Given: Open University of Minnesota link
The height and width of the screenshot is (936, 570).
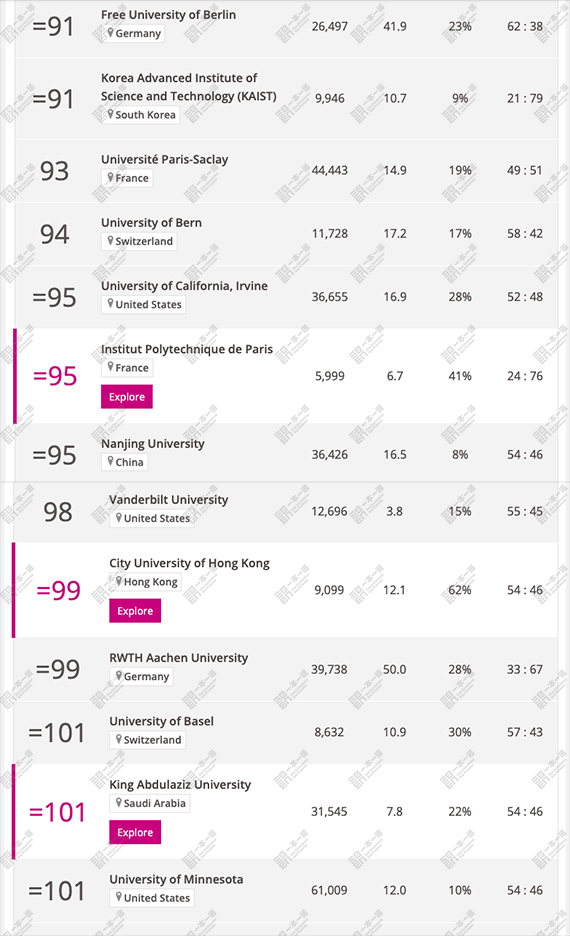Looking at the screenshot, I should click(176, 879).
